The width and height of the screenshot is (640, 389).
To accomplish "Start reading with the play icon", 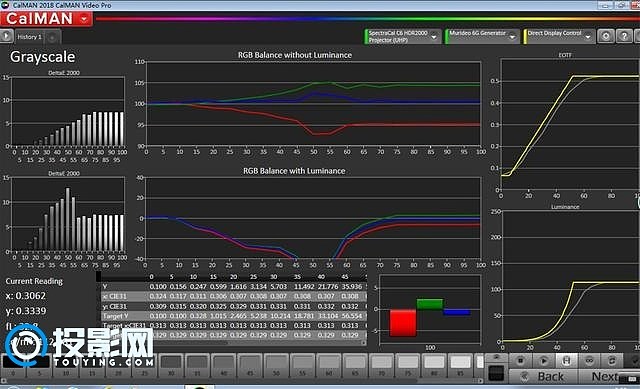I will click(543, 361).
